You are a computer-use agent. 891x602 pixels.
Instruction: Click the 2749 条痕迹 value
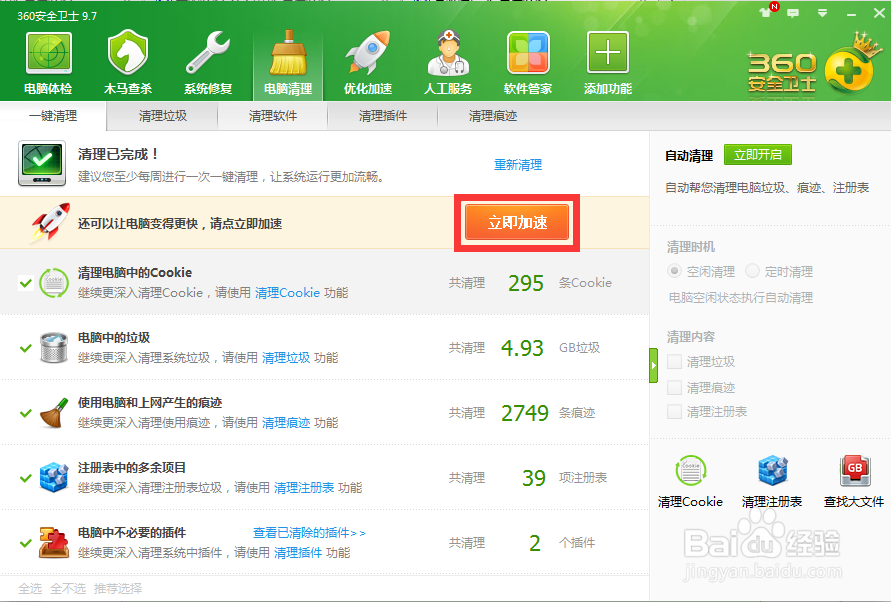(524, 413)
